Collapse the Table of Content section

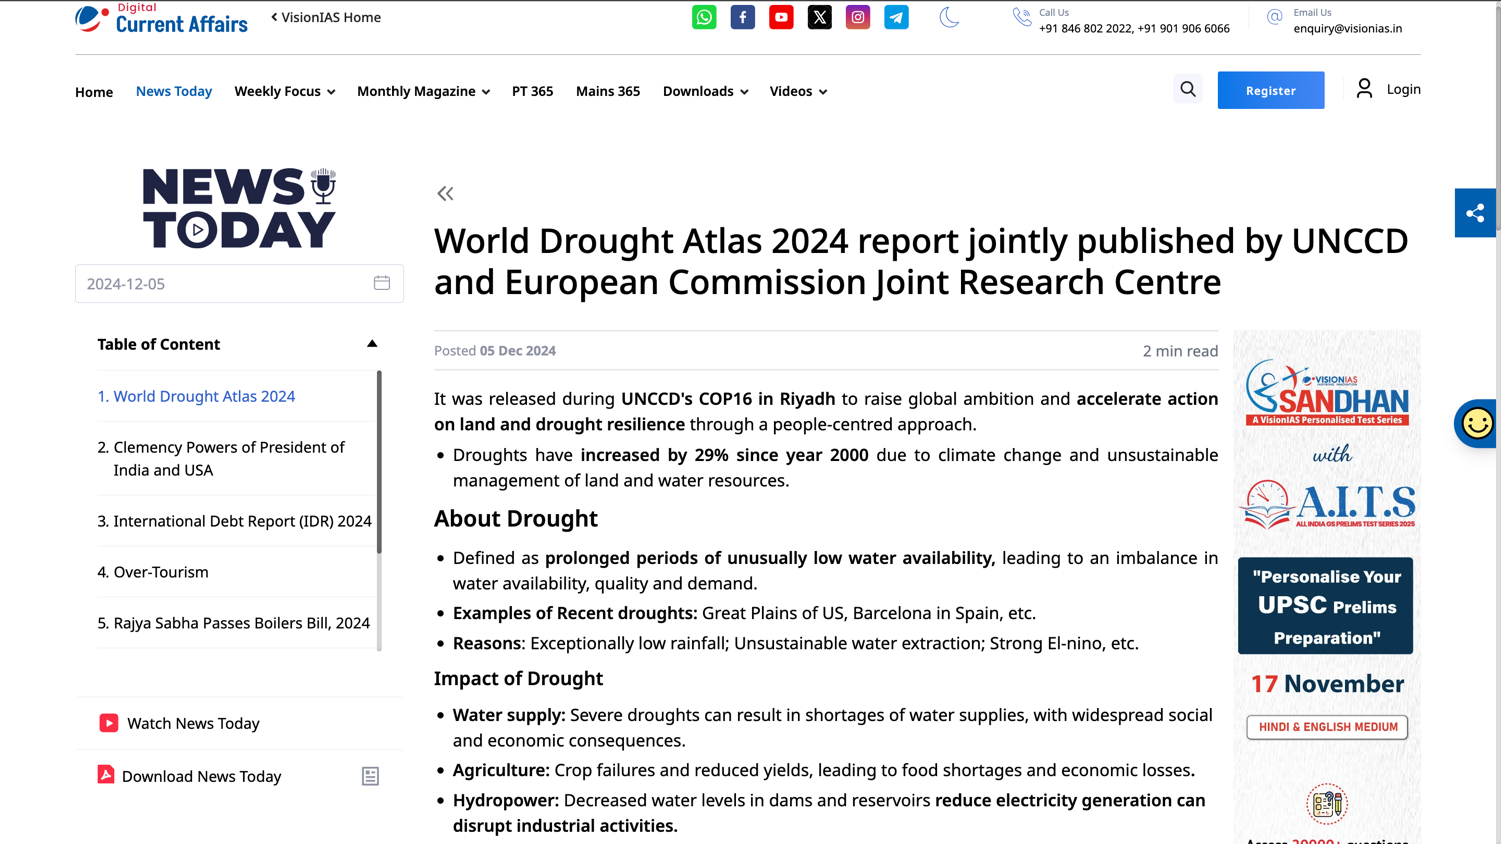coord(372,344)
